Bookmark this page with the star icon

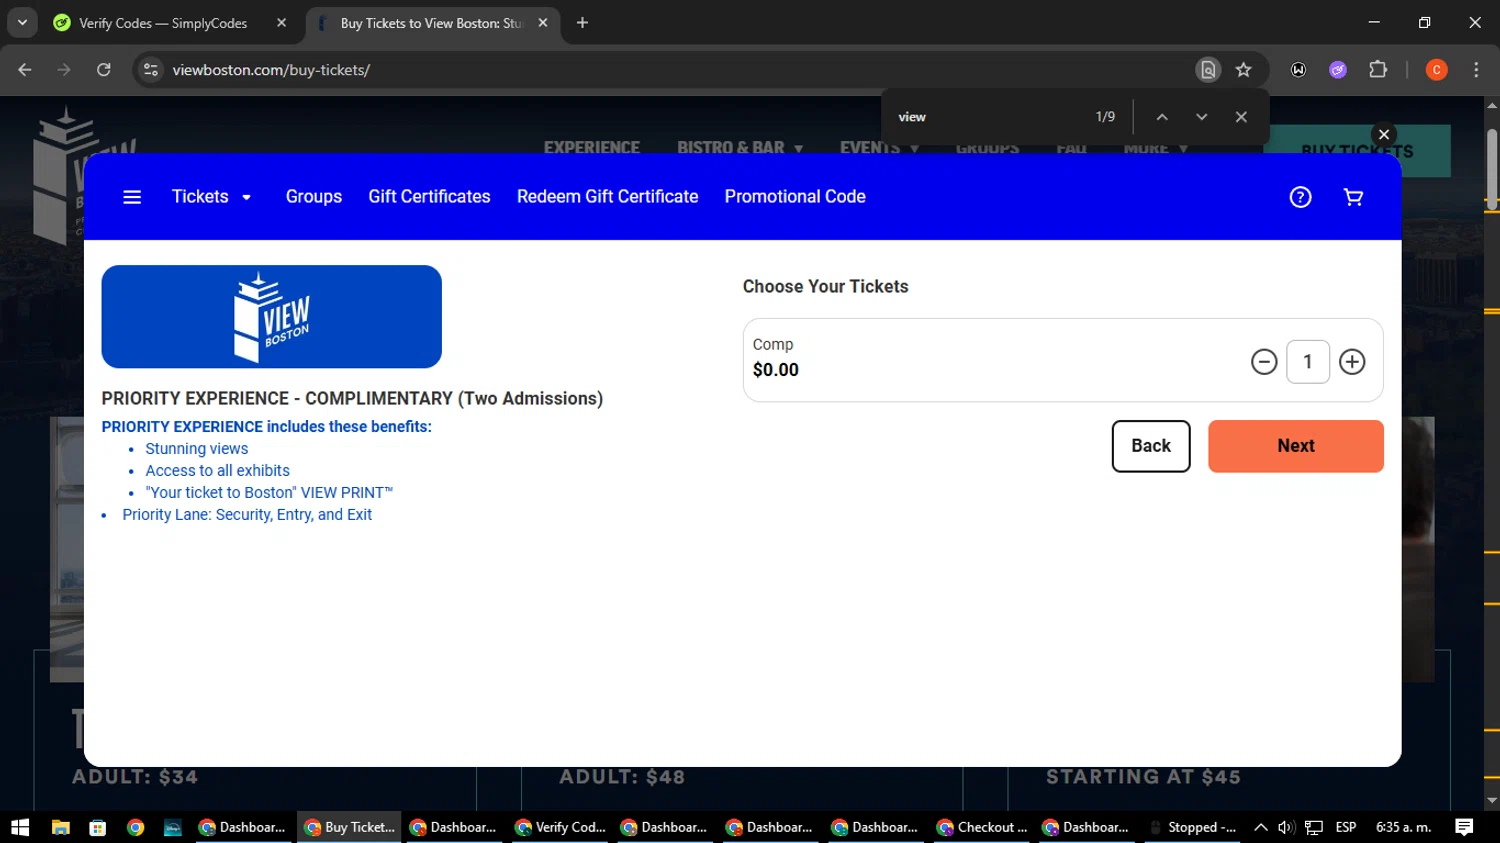(1243, 70)
